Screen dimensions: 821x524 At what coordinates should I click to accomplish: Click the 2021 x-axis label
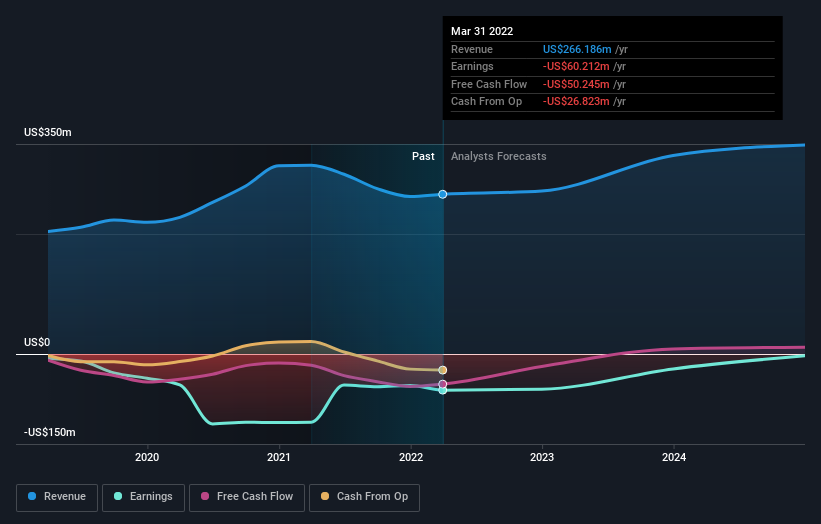(x=279, y=457)
